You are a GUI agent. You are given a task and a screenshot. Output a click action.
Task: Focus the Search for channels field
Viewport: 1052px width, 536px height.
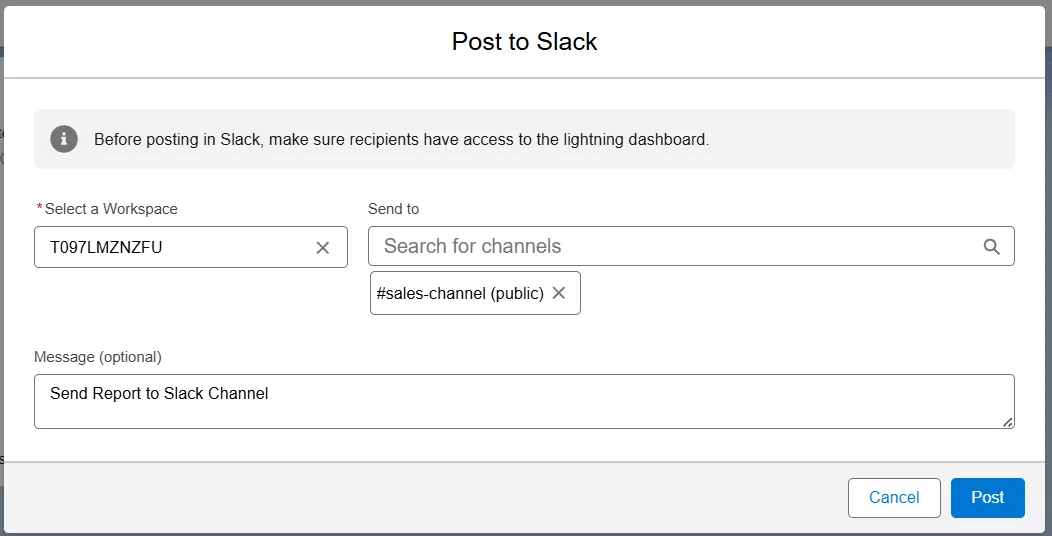670,246
